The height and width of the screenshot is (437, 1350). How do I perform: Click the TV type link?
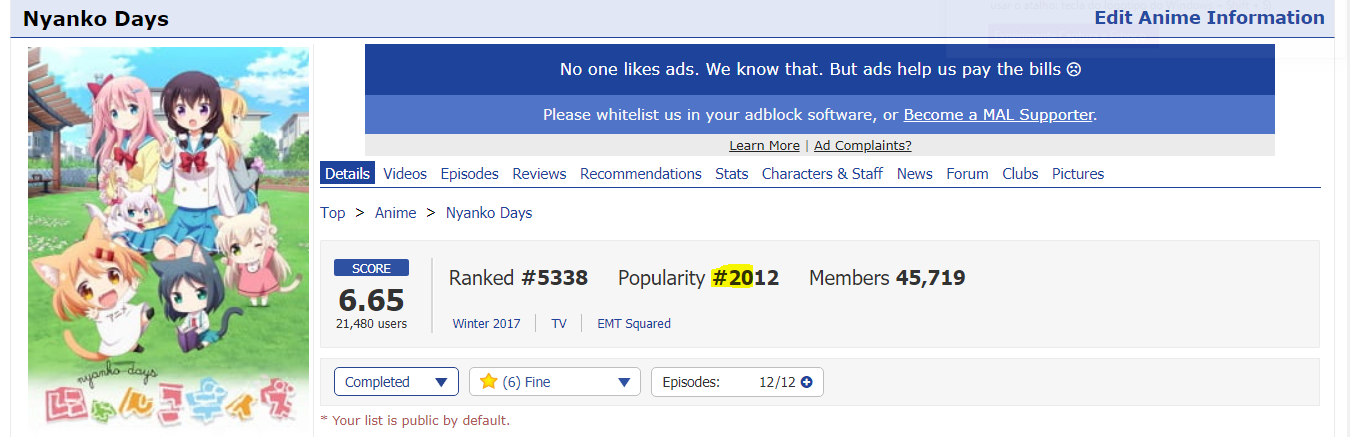coord(559,323)
